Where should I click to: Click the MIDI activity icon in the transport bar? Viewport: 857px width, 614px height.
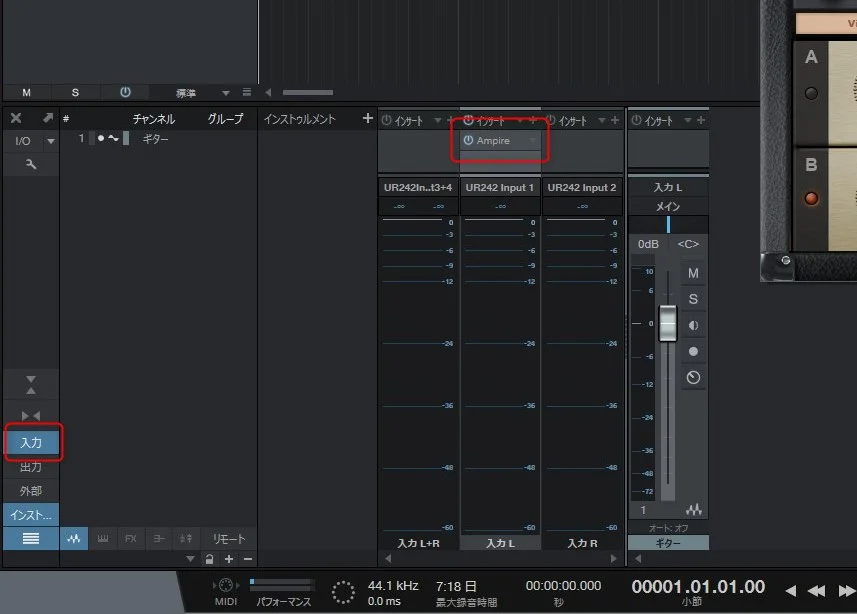coord(225,586)
